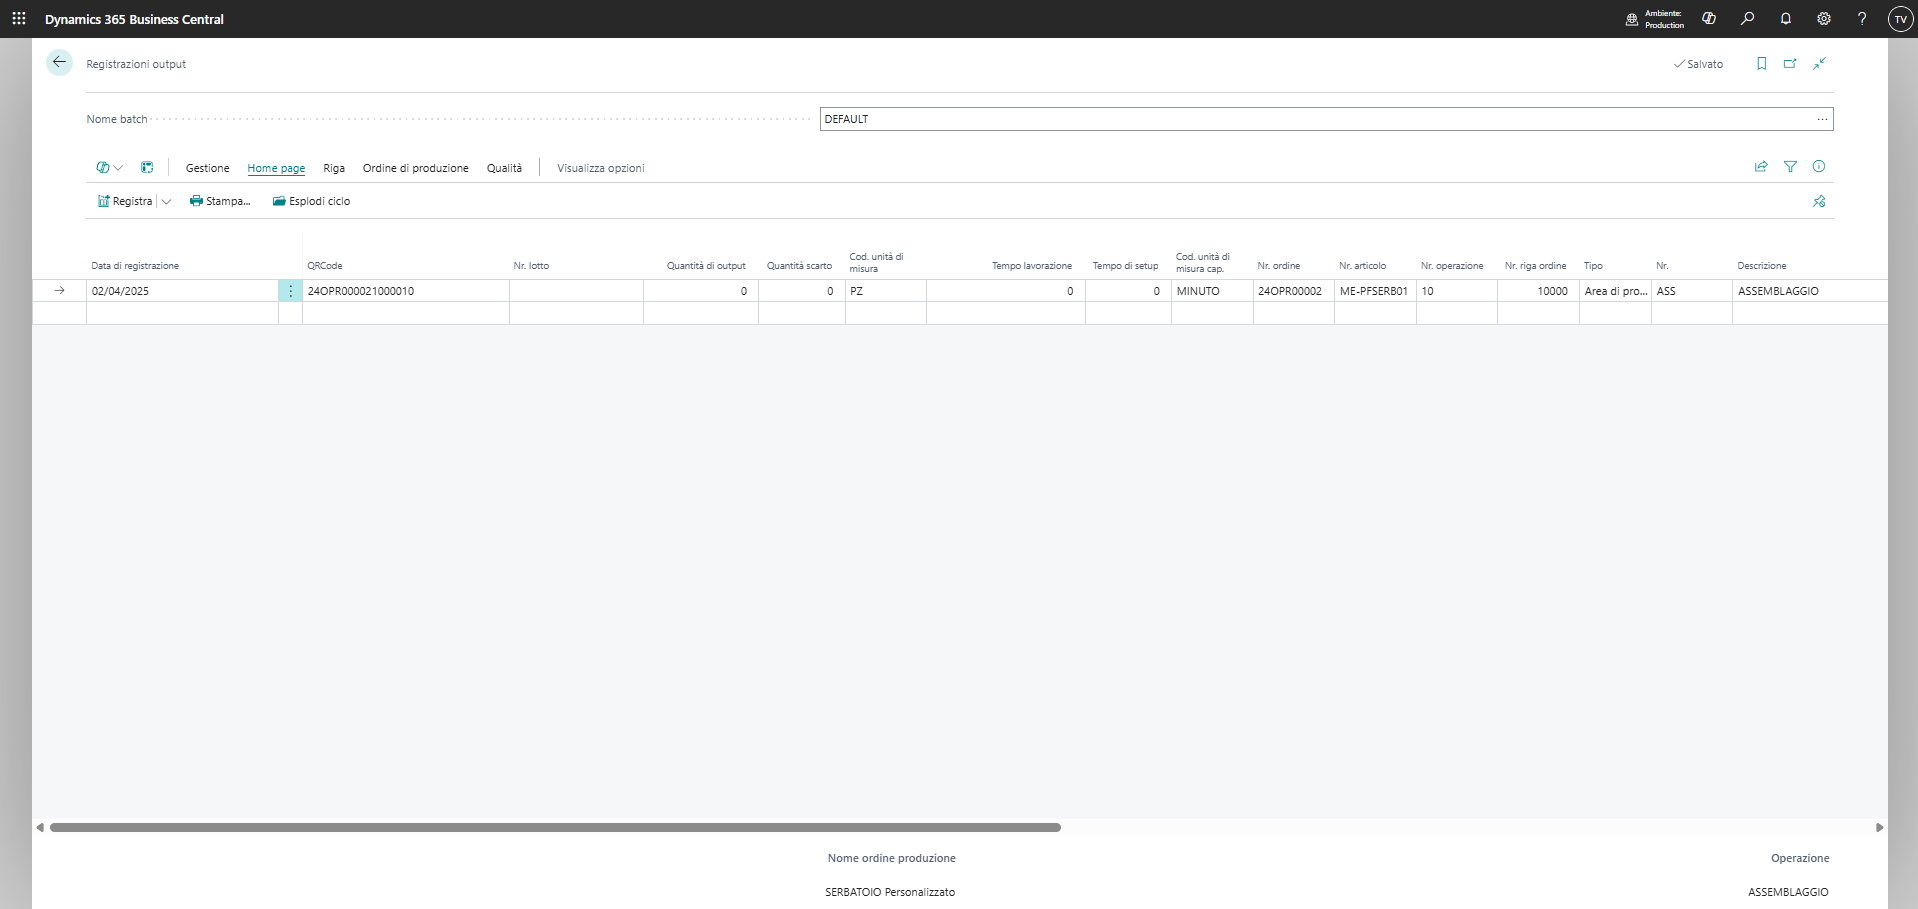The height and width of the screenshot is (909, 1918).
Task: Toggle the filter pane funnel icon
Action: pos(1790,167)
